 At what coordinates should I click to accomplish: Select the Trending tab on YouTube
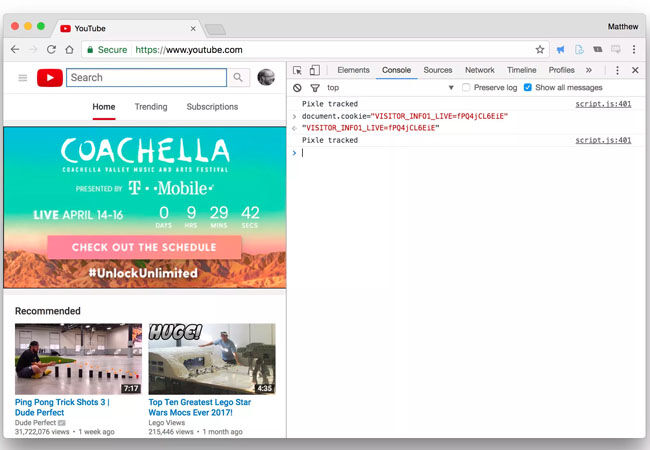[151, 107]
